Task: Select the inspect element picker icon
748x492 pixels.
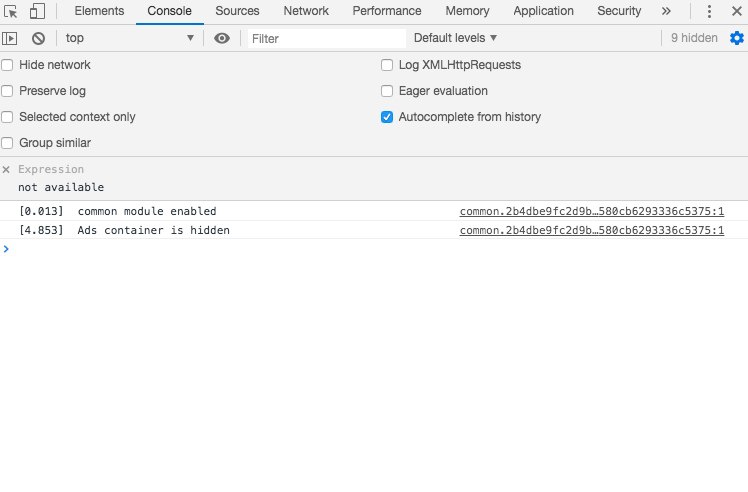Action: pyautogui.click(x=11, y=12)
